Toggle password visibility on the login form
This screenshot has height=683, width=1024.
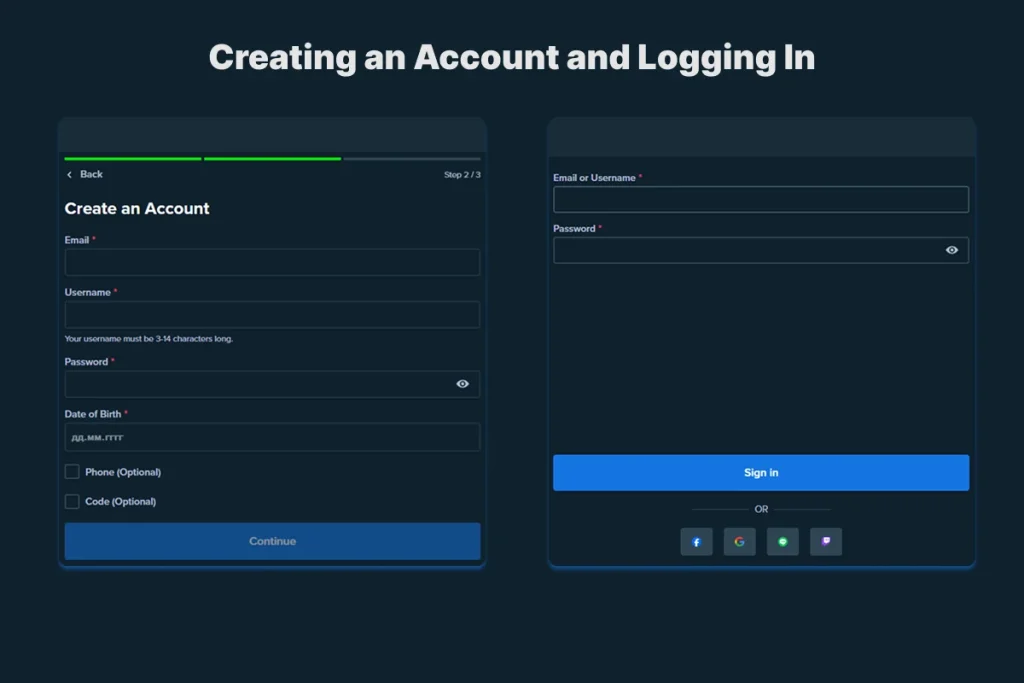(951, 250)
